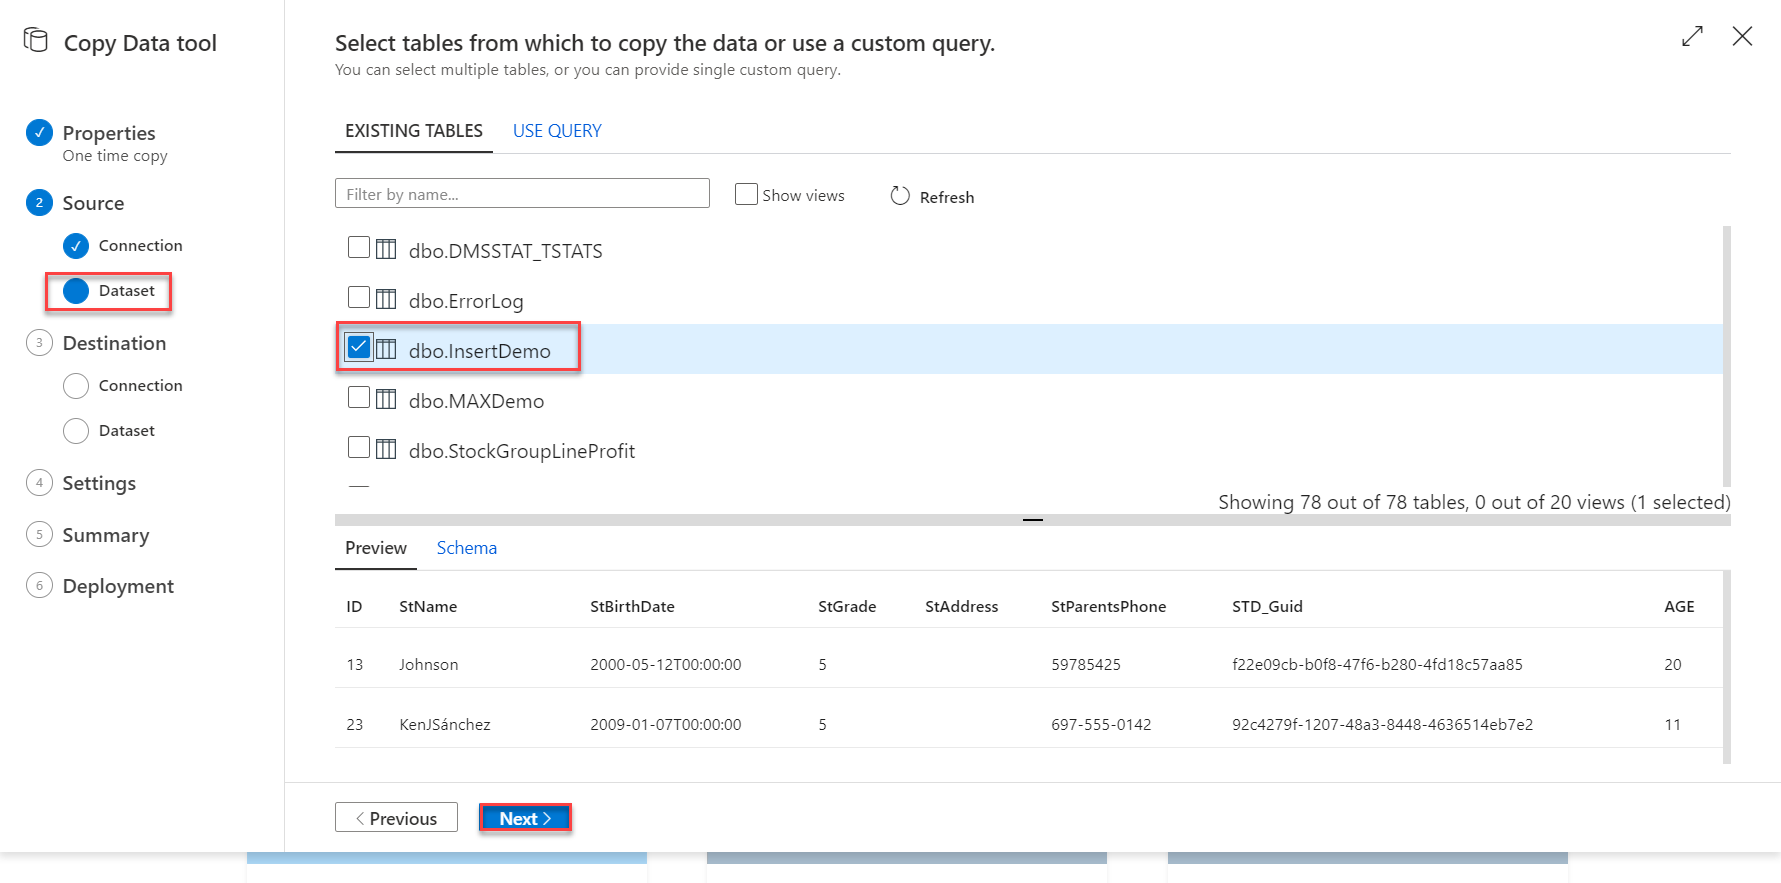The width and height of the screenshot is (1781, 883).
Task: Click the Refresh circular arrow icon
Action: [x=900, y=196]
